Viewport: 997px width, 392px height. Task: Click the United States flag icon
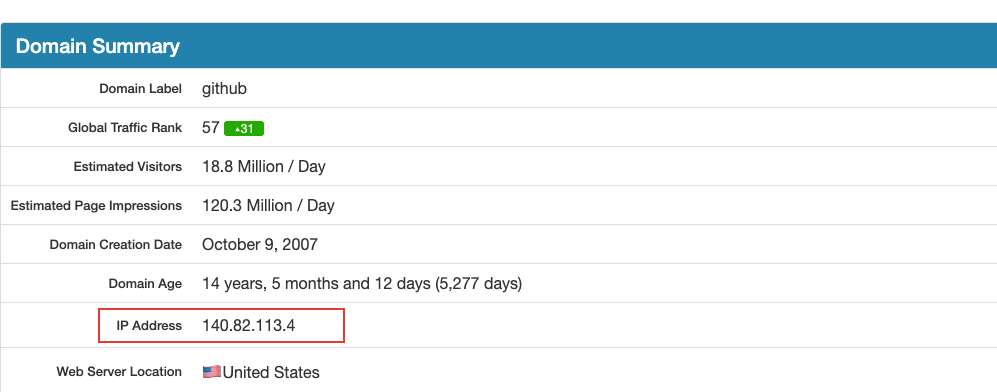click(x=212, y=372)
